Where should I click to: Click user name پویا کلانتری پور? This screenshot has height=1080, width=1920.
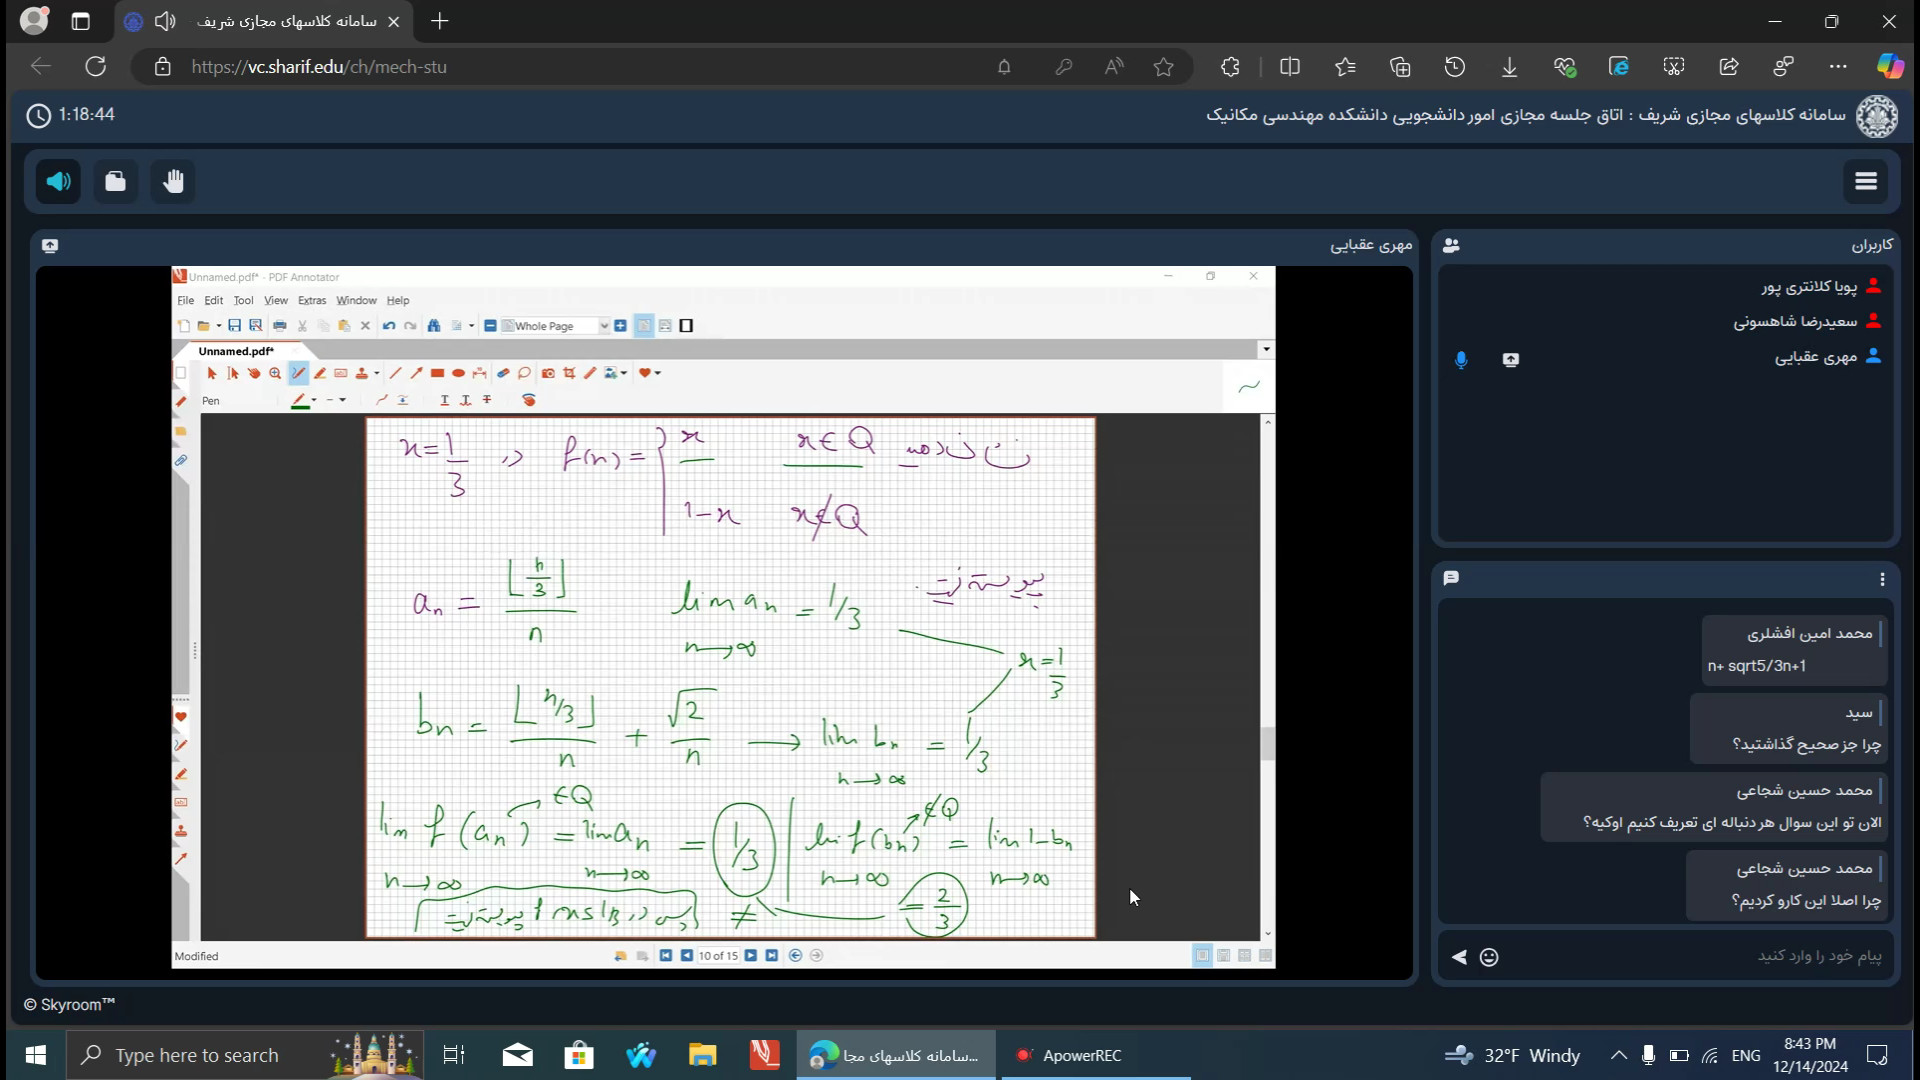point(1808,287)
